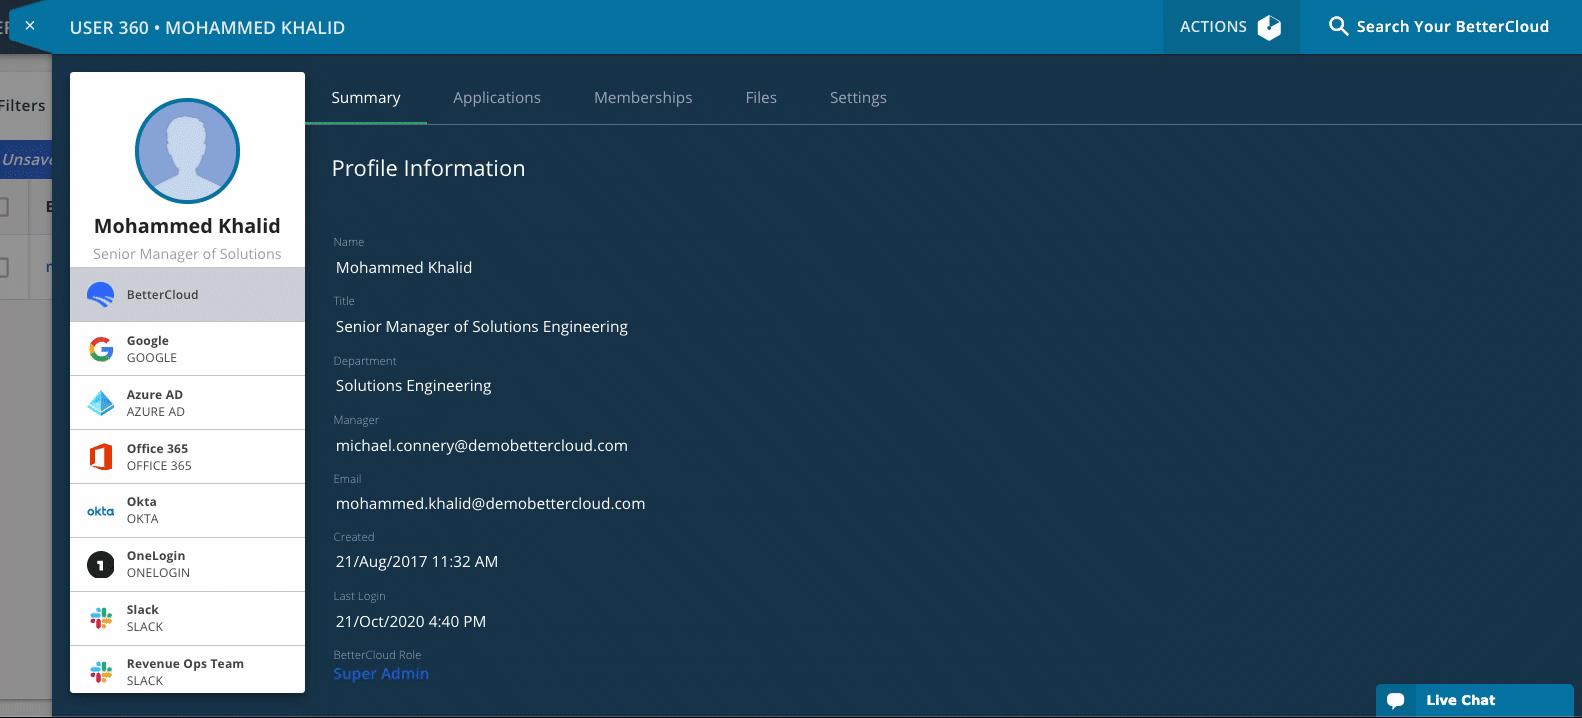Image resolution: width=1582 pixels, height=718 pixels.
Task: Click the last login 21/Oct/2020 4:40 PM
Action: point(411,622)
